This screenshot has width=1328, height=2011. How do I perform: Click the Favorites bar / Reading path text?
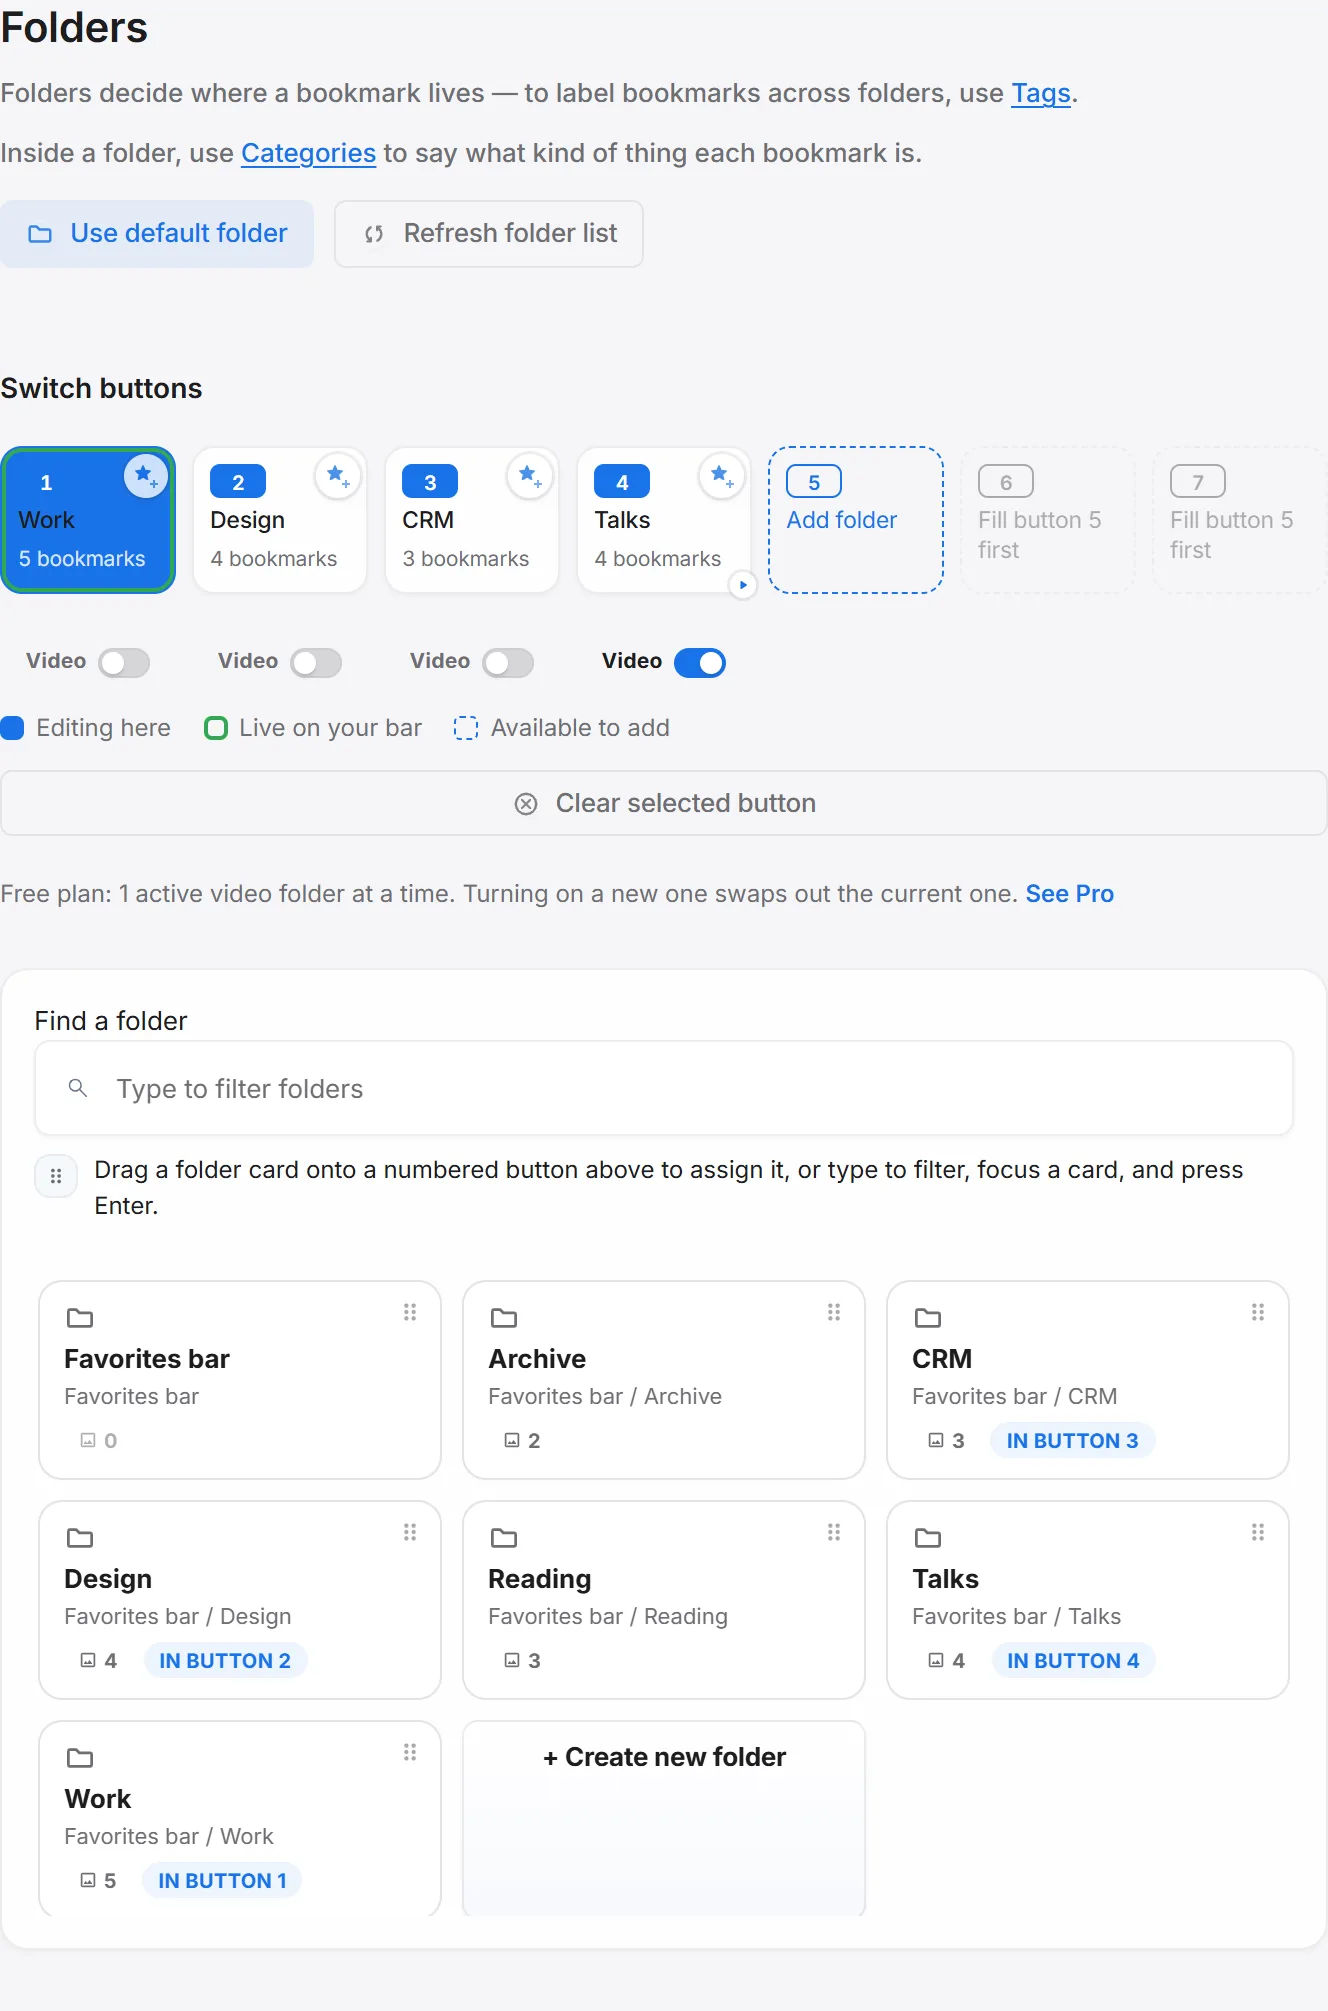608,1616
